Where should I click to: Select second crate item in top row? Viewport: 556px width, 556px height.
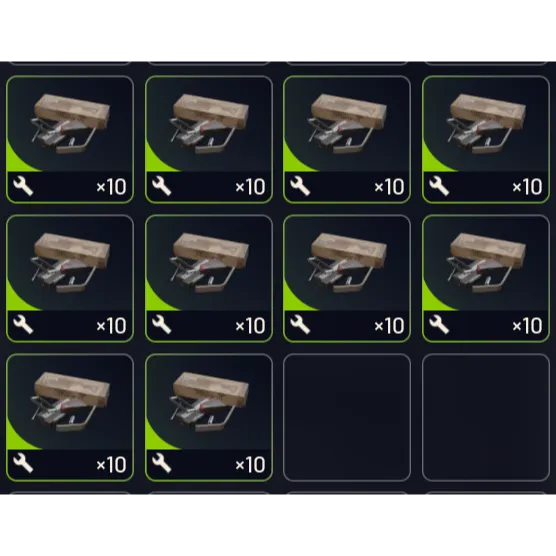pyautogui.click(x=209, y=139)
